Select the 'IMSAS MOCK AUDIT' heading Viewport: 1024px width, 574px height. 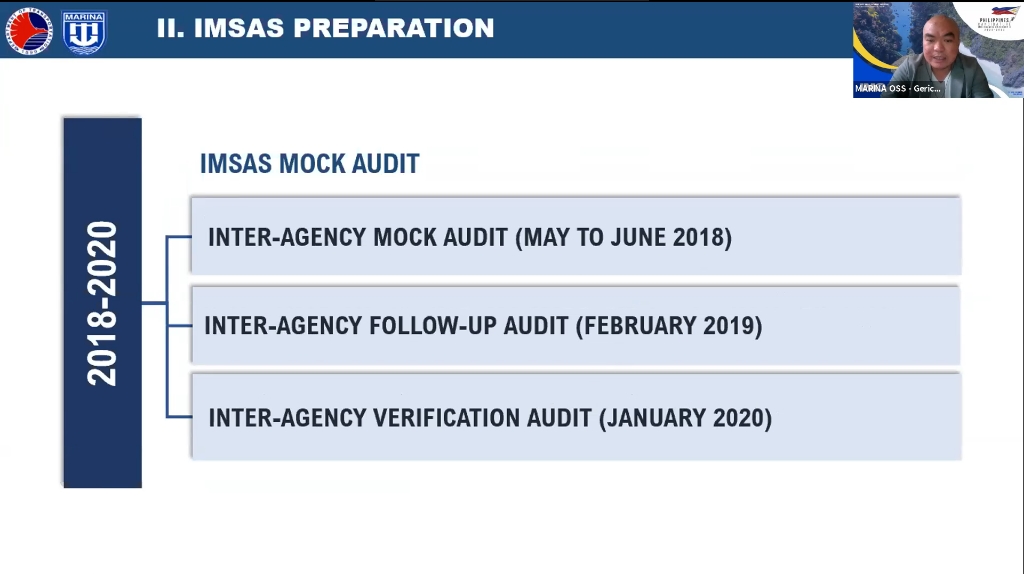point(310,164)
